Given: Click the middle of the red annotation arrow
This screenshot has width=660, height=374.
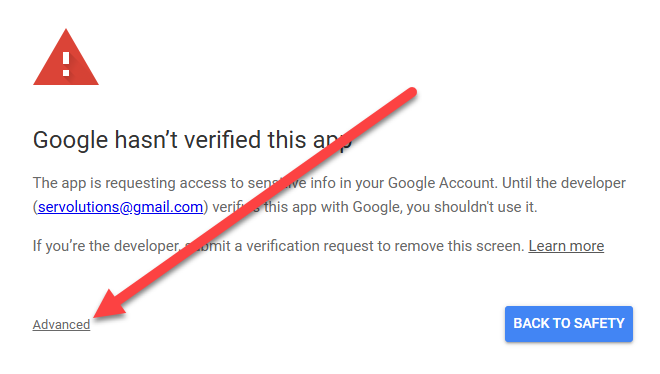Looking at the screenshot, I should tap(255, 203).
